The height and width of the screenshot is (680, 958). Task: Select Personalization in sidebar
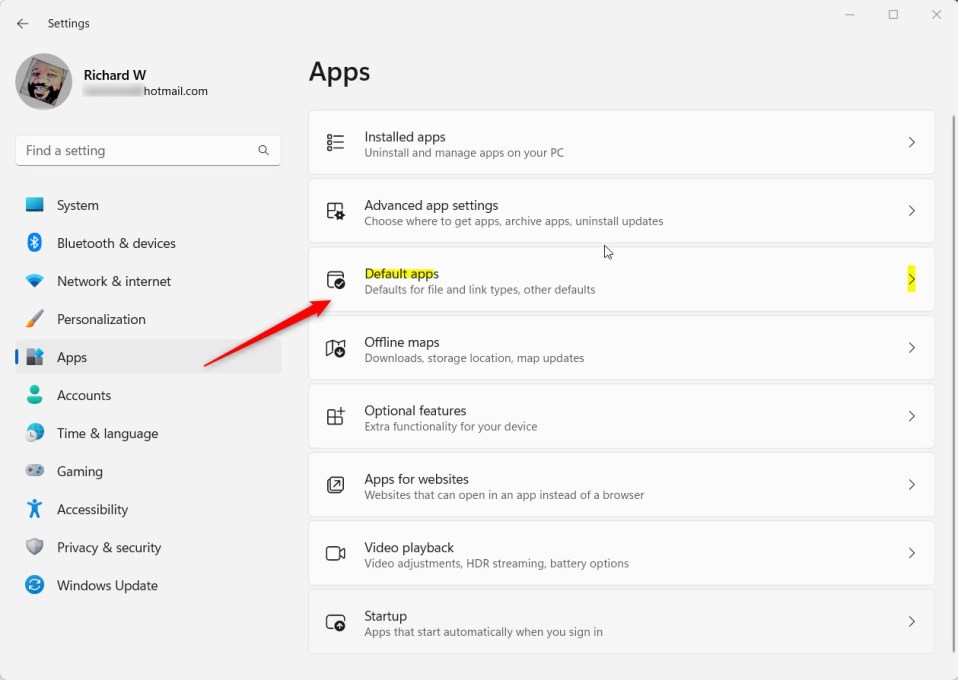148,319
